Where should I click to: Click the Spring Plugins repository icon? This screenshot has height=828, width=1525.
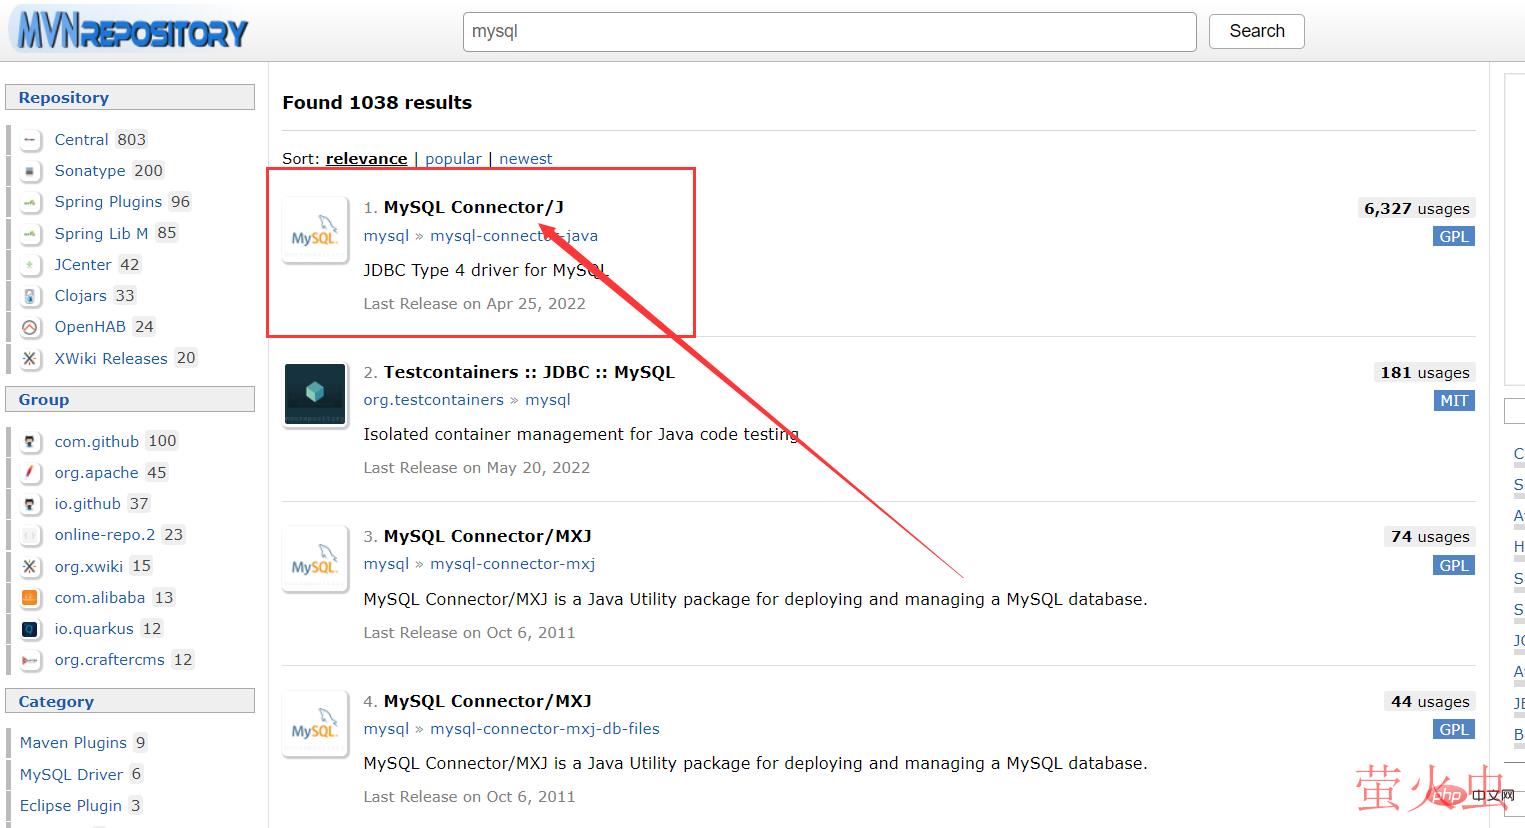[x=30, y=202]
